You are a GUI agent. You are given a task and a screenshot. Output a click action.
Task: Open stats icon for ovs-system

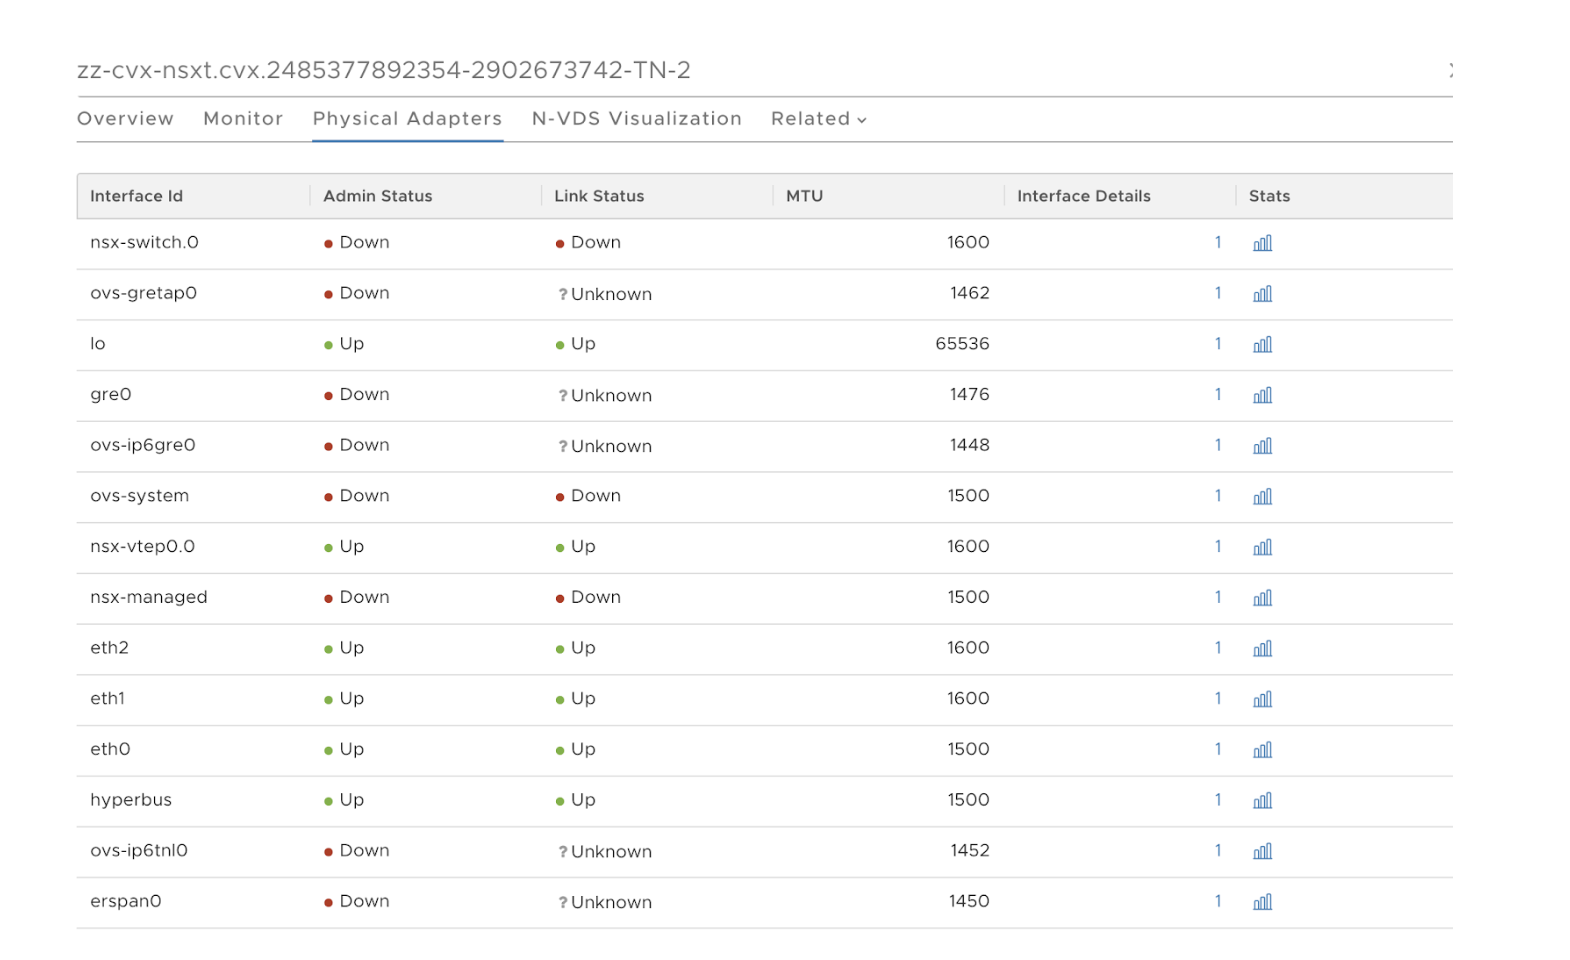1262,496
